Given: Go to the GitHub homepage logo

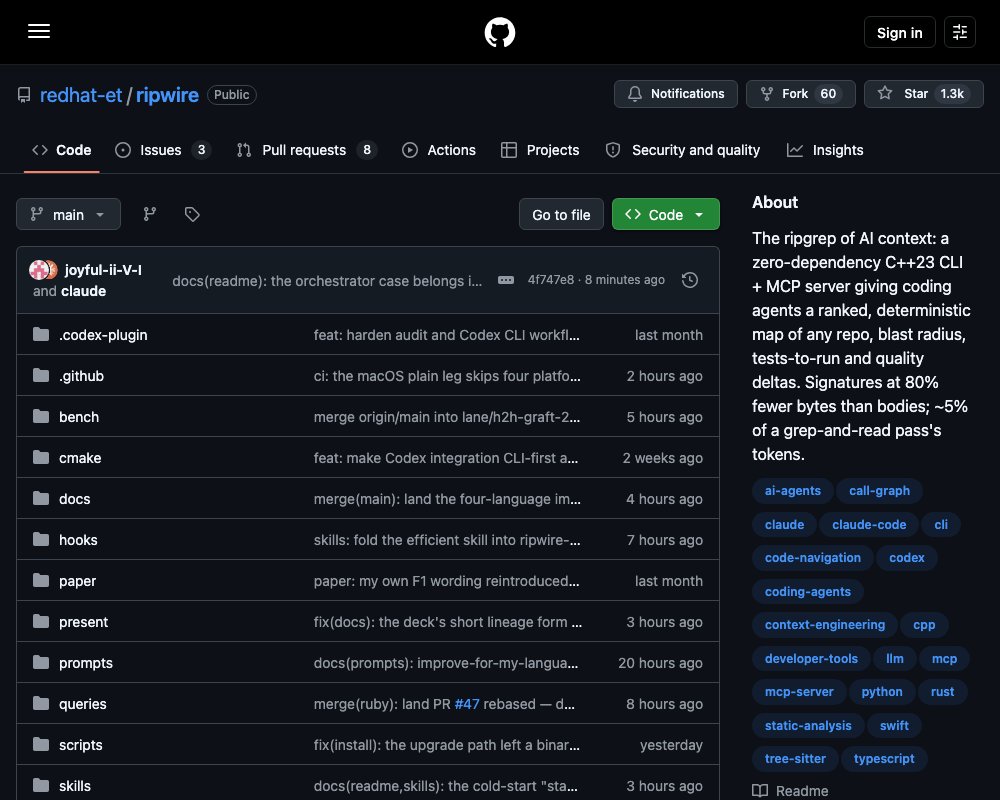Looking at the screenshot, I should tap(499, 32).
